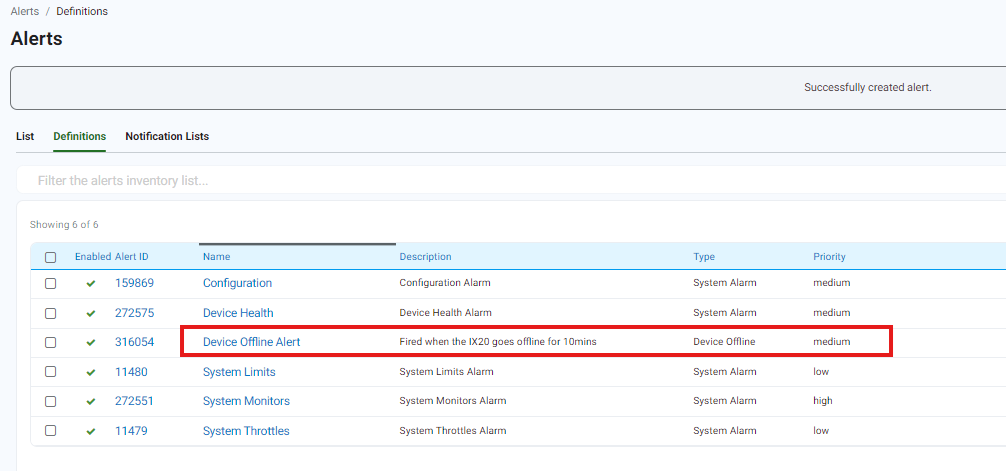Select the checkbox for System Monitors row
Viewport: 1006px width, 471px height.
pyautogui.click(x=51, y=401)
